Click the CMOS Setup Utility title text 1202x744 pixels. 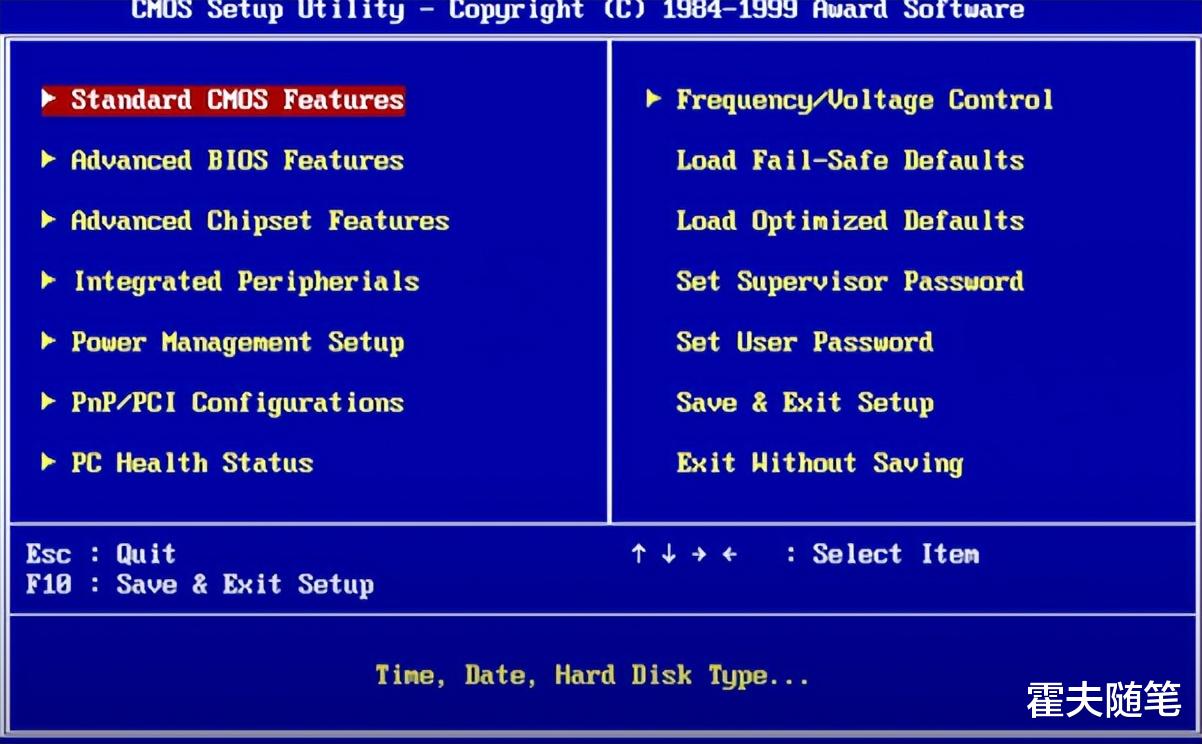pyautogui.click(x=578, y=11)
